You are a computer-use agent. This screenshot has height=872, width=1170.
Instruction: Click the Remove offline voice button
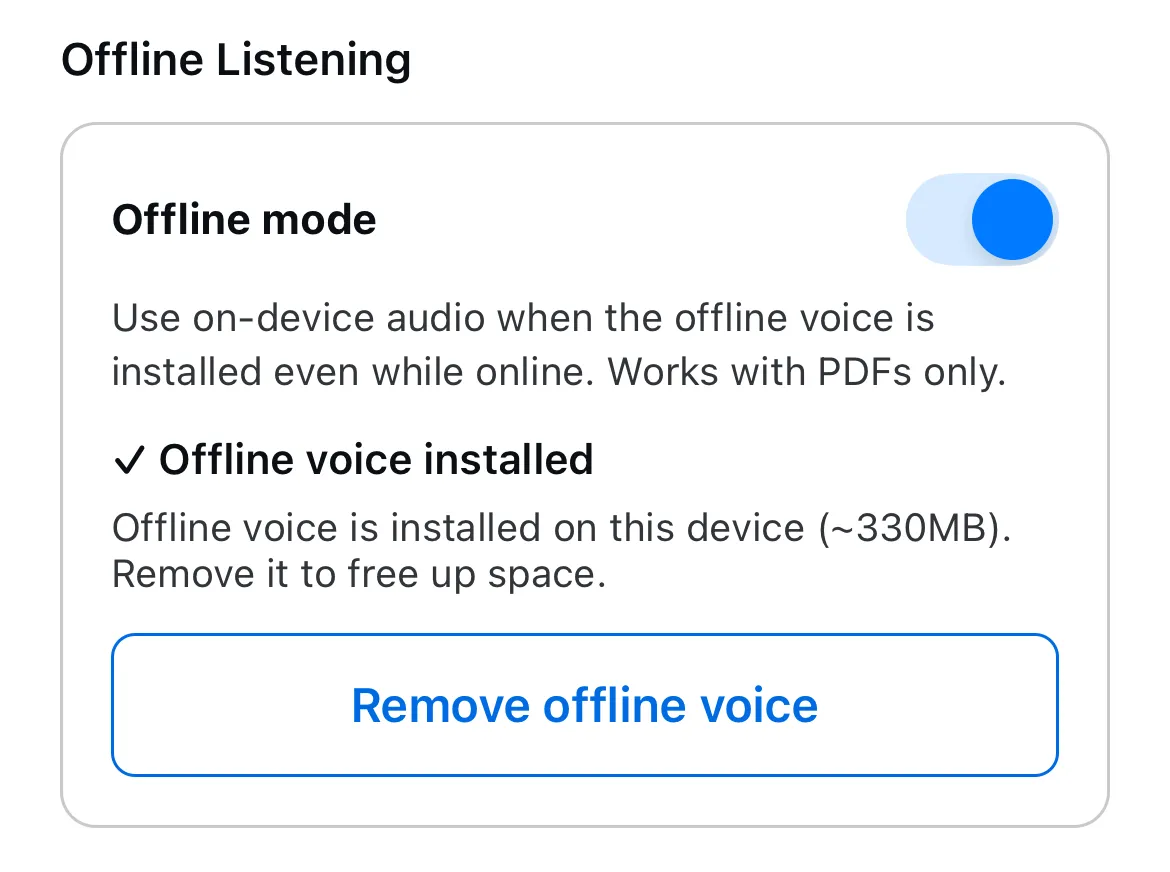coord(584,705)
